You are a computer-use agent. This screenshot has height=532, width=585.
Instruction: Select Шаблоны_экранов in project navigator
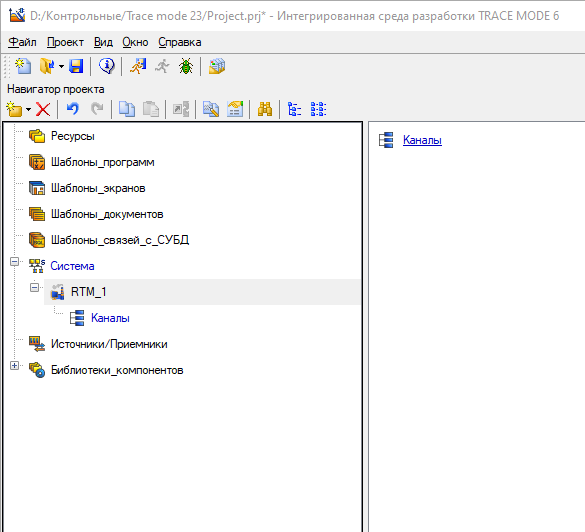point(98,188)
